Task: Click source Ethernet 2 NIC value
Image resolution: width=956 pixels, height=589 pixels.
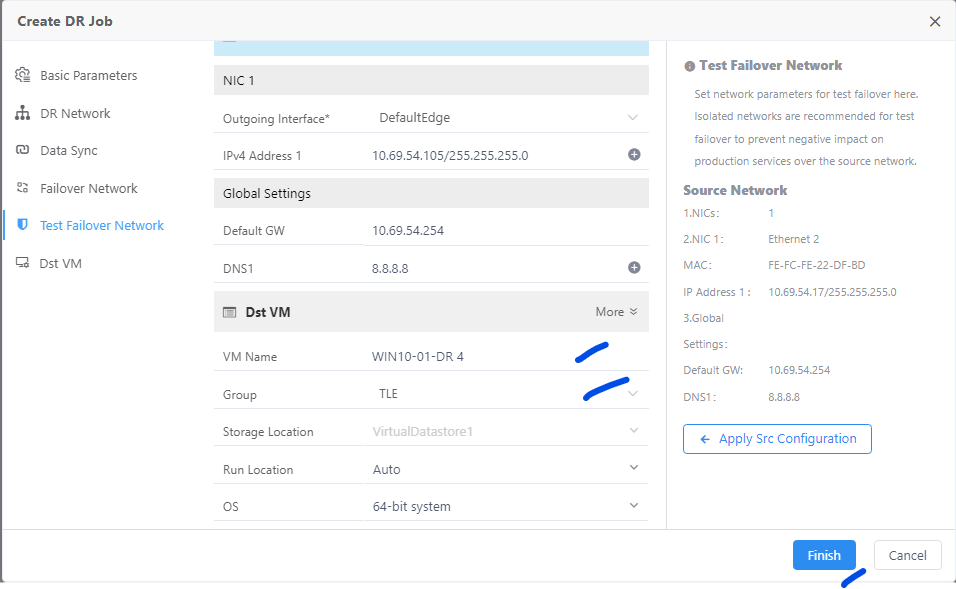Action: pyautogui.click(x=793, y=239)
